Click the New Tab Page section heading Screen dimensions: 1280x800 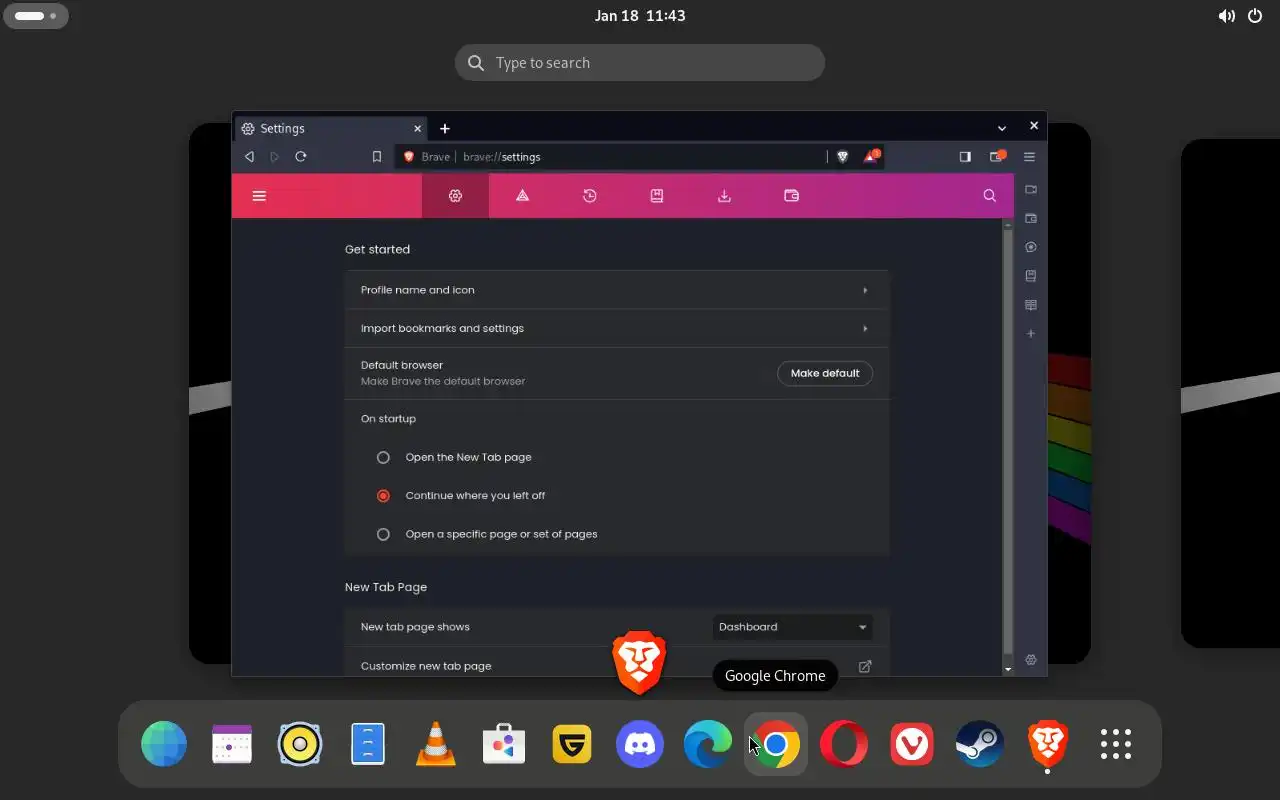coord(386,587)
